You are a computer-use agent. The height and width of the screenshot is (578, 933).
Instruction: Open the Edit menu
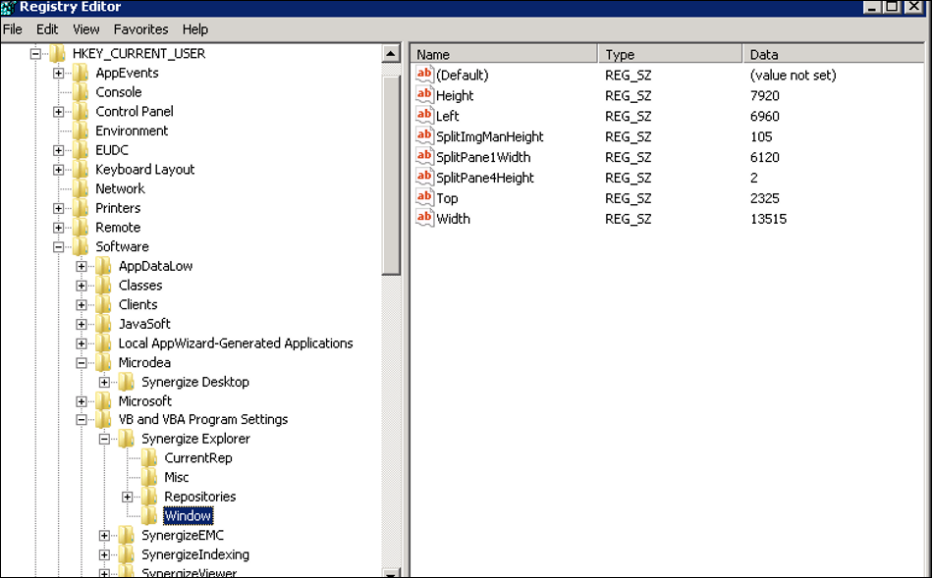(47, 29)
